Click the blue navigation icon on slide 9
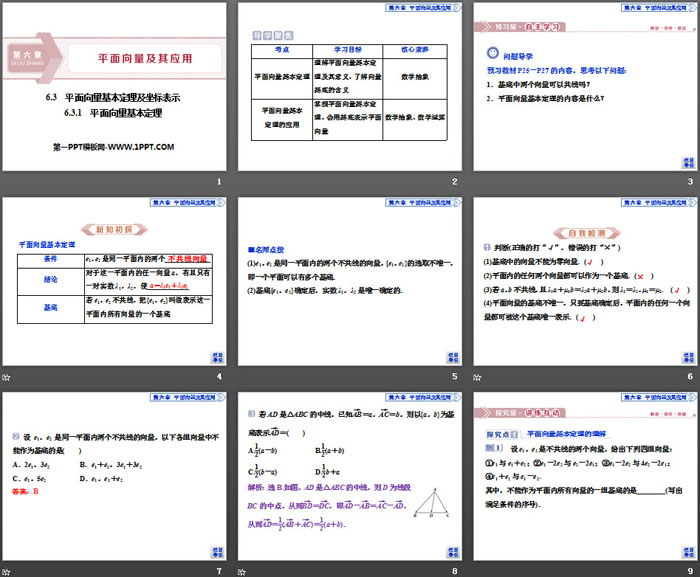The image size is (700, 577). 688,552
